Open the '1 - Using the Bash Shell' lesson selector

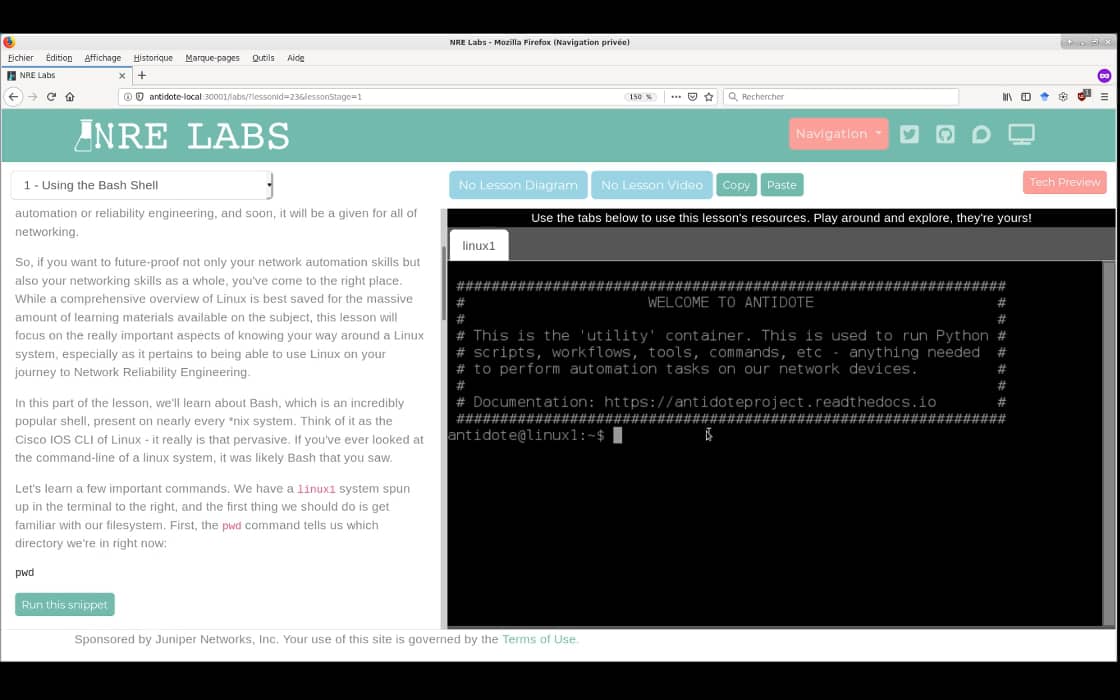point(141,185)
